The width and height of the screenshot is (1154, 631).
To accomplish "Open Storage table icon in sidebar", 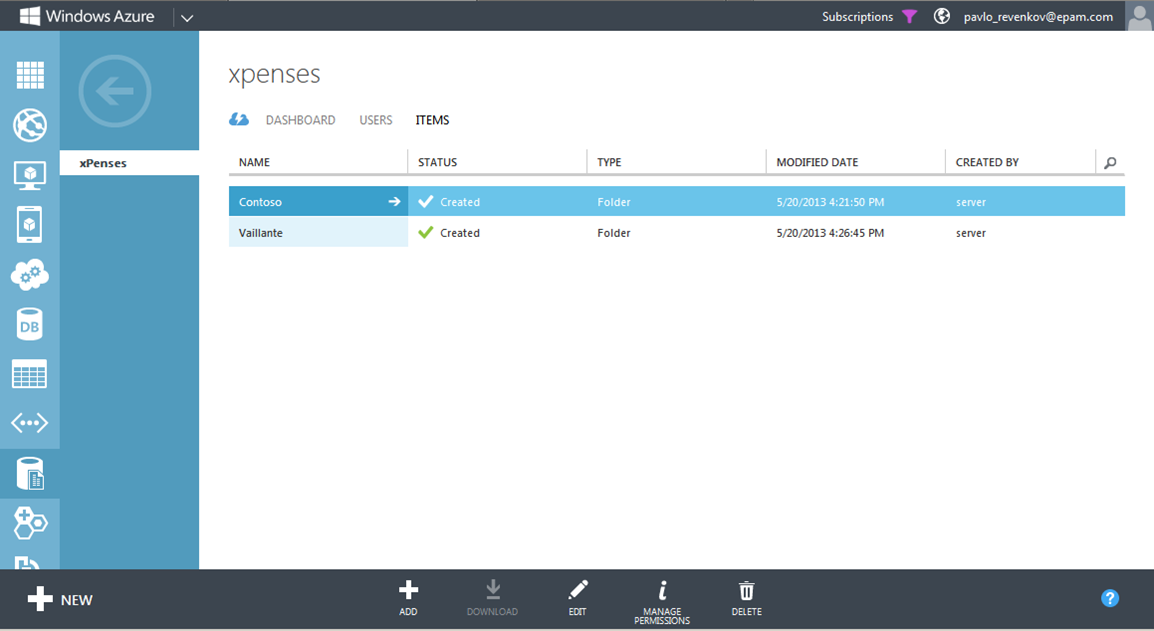I will pos(29,374).
